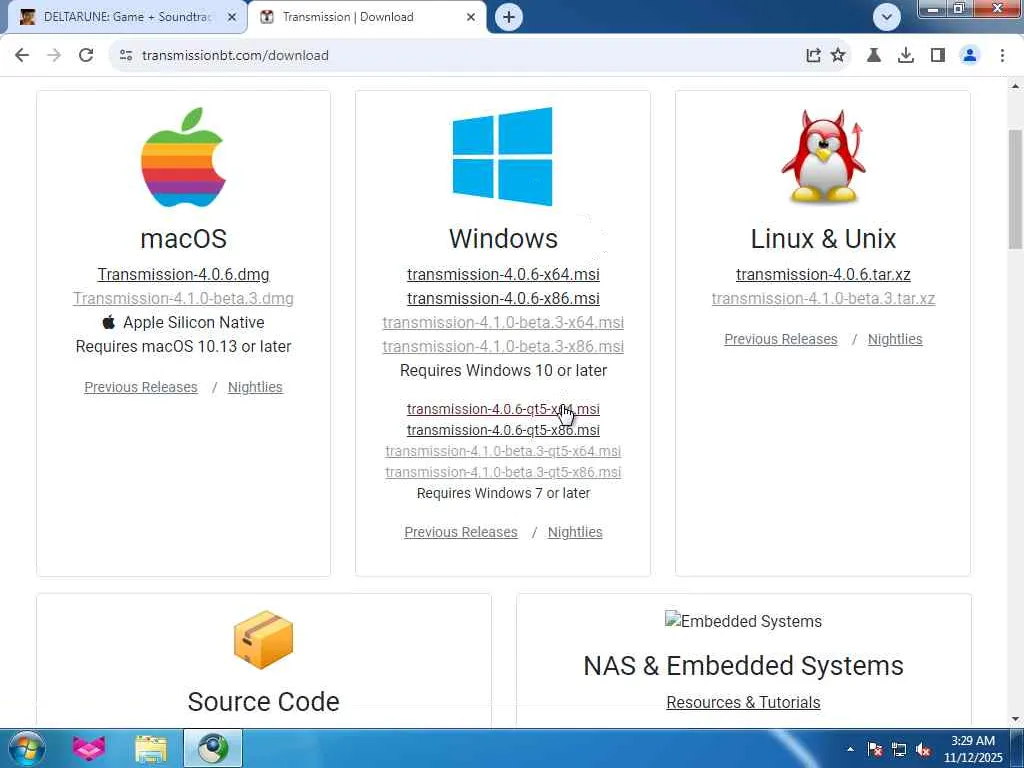Click the muted volume tray icon
Screen dimensions: 1024x768
pos(923,749)
